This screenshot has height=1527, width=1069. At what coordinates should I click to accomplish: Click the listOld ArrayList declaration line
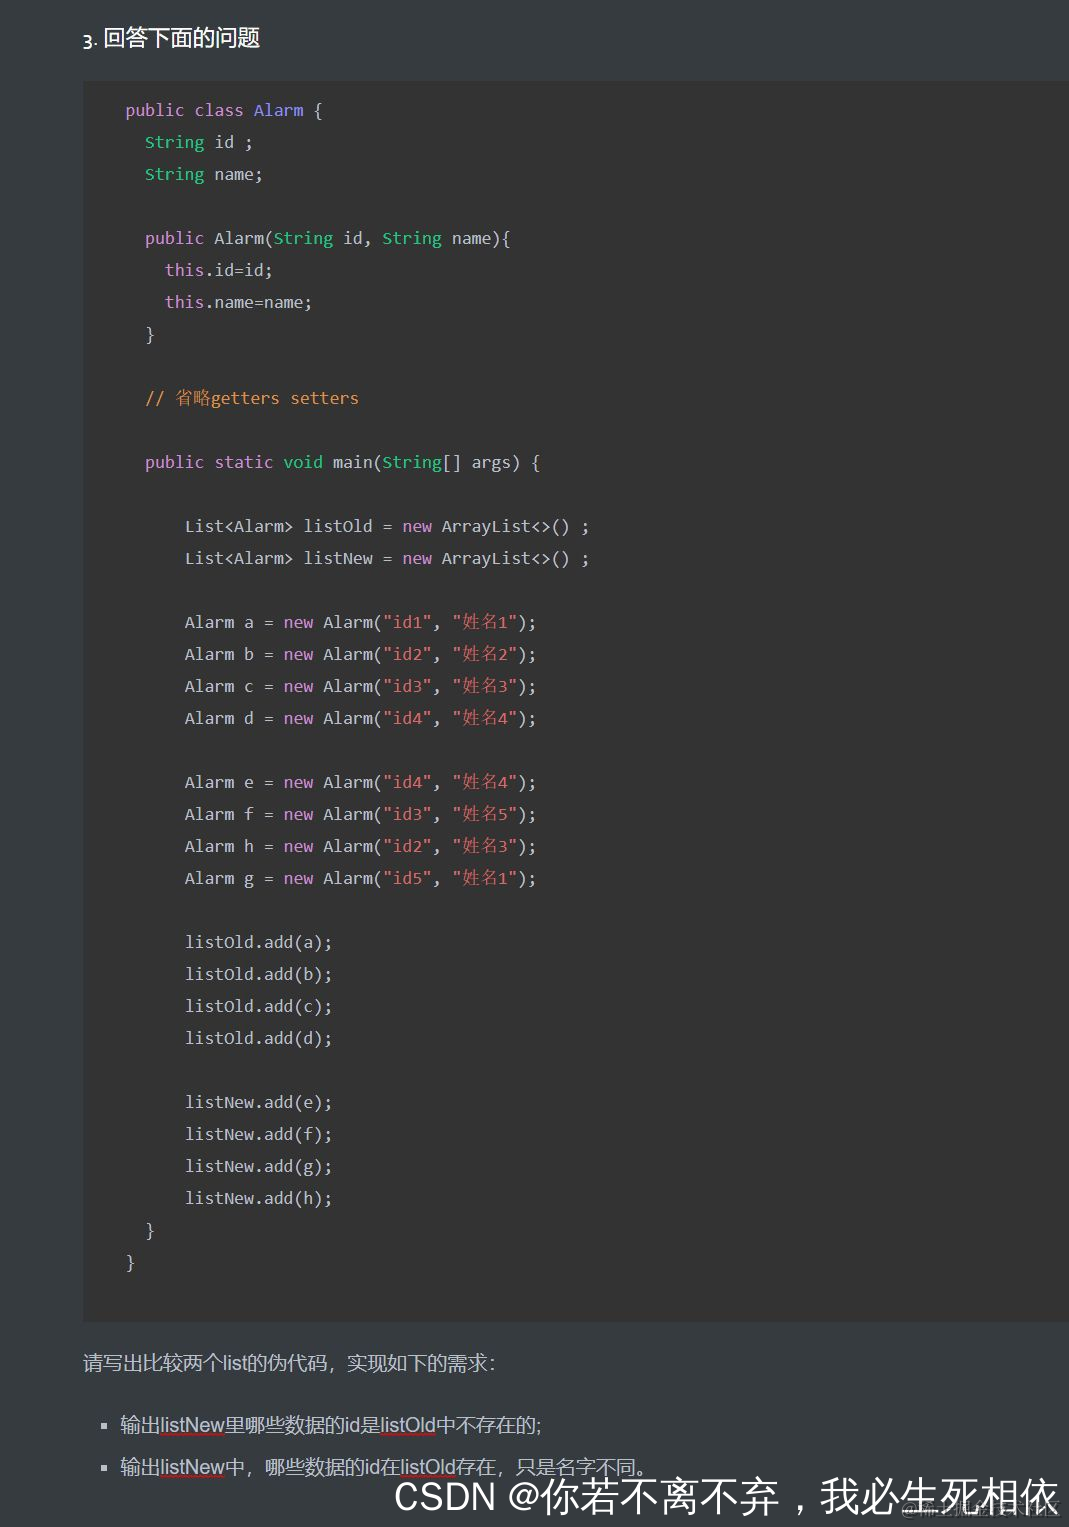pyautogui.click(x=387, y=526)
